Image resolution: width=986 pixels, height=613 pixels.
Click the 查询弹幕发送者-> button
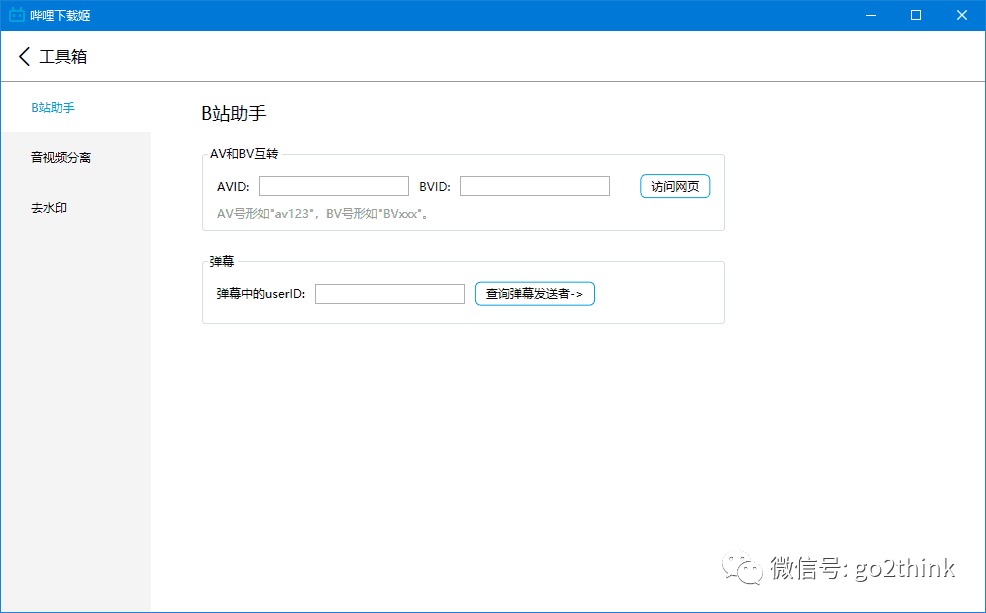(535, 294)
